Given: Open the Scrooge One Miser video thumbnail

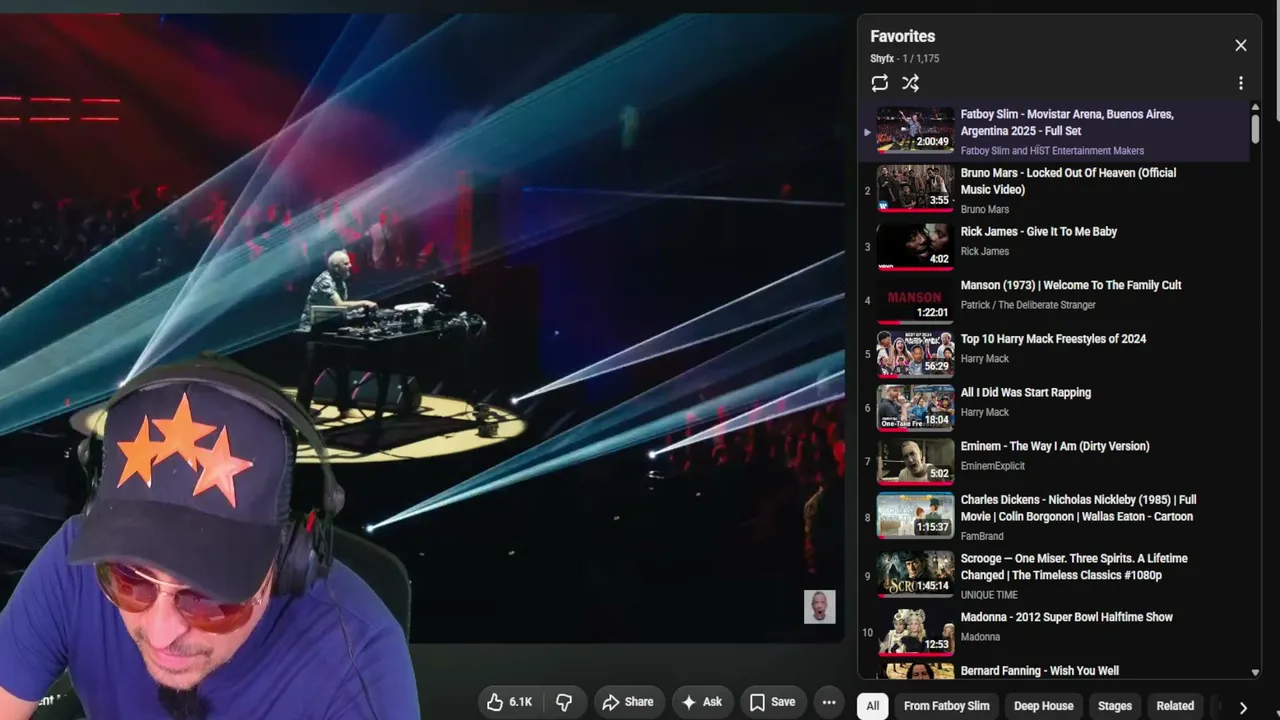Looking at the screenshot, I should [x=915, y=575].
